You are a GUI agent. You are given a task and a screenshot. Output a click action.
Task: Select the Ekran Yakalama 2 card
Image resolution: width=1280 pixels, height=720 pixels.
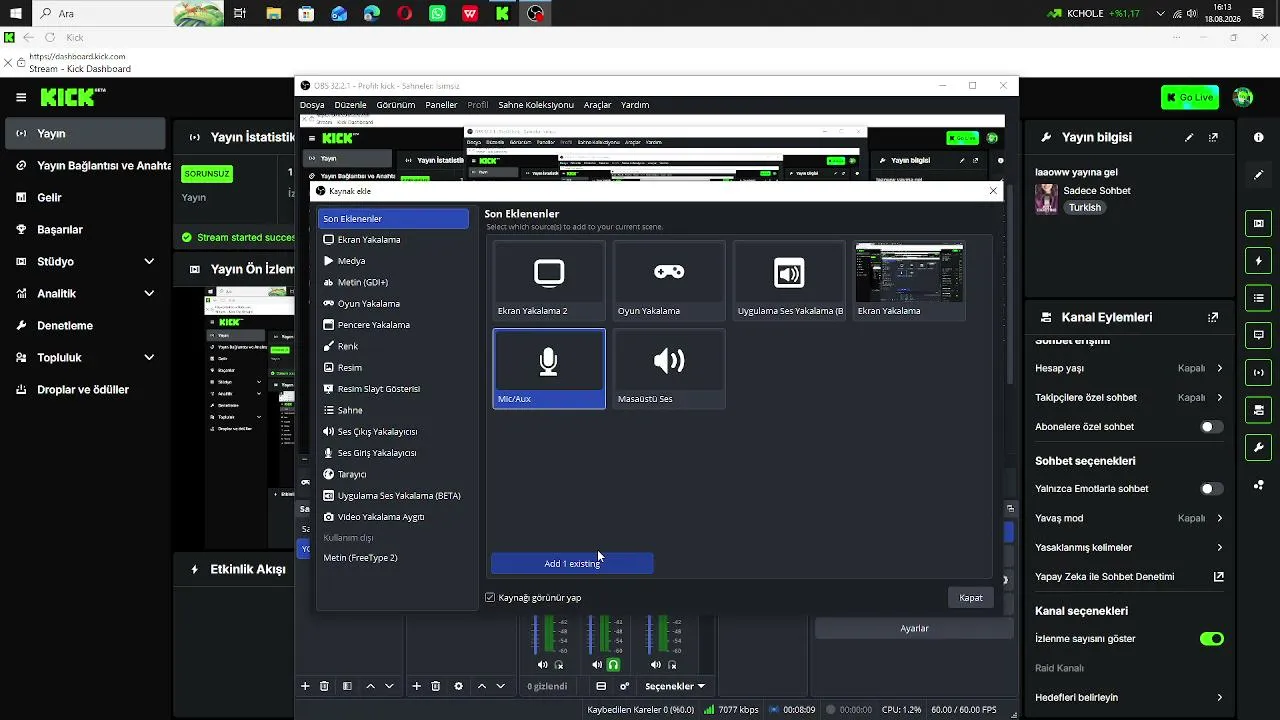tap(549, 280)
